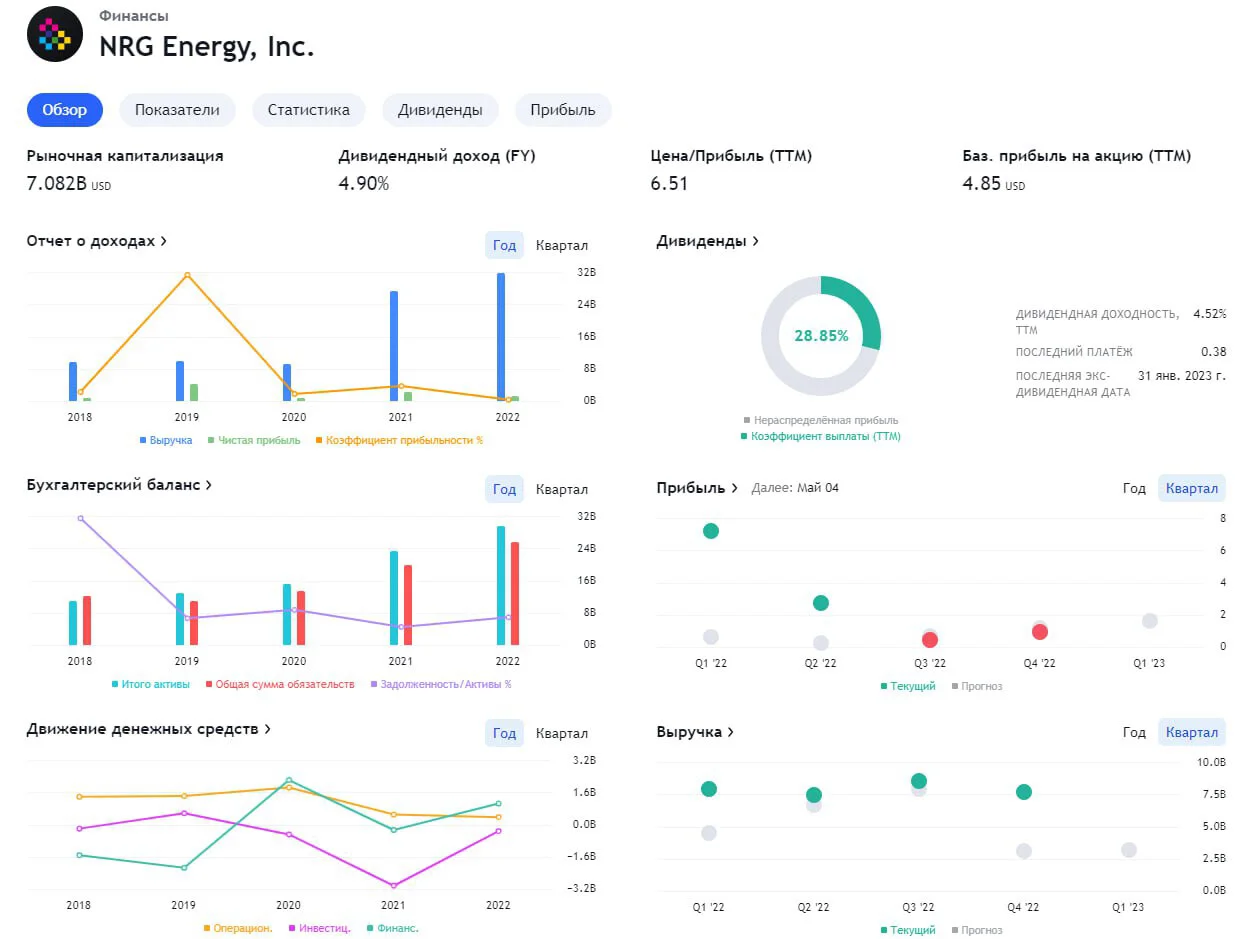Click the Далее: Май 04 earnings date
This screenshot has height=939, width=1235.
point(795,488)
